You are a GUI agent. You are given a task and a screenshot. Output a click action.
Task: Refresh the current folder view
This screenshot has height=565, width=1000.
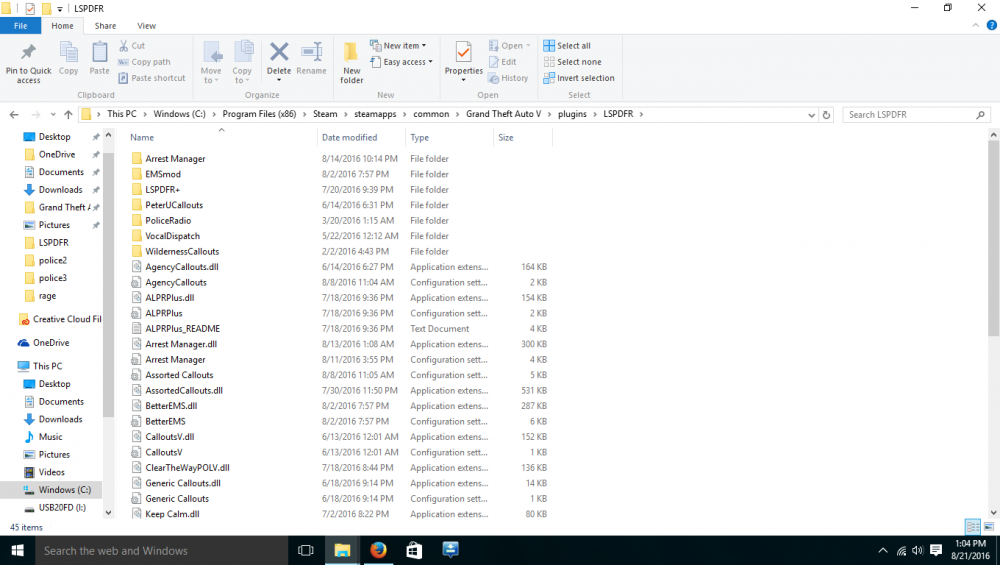[x=827, y=115]
